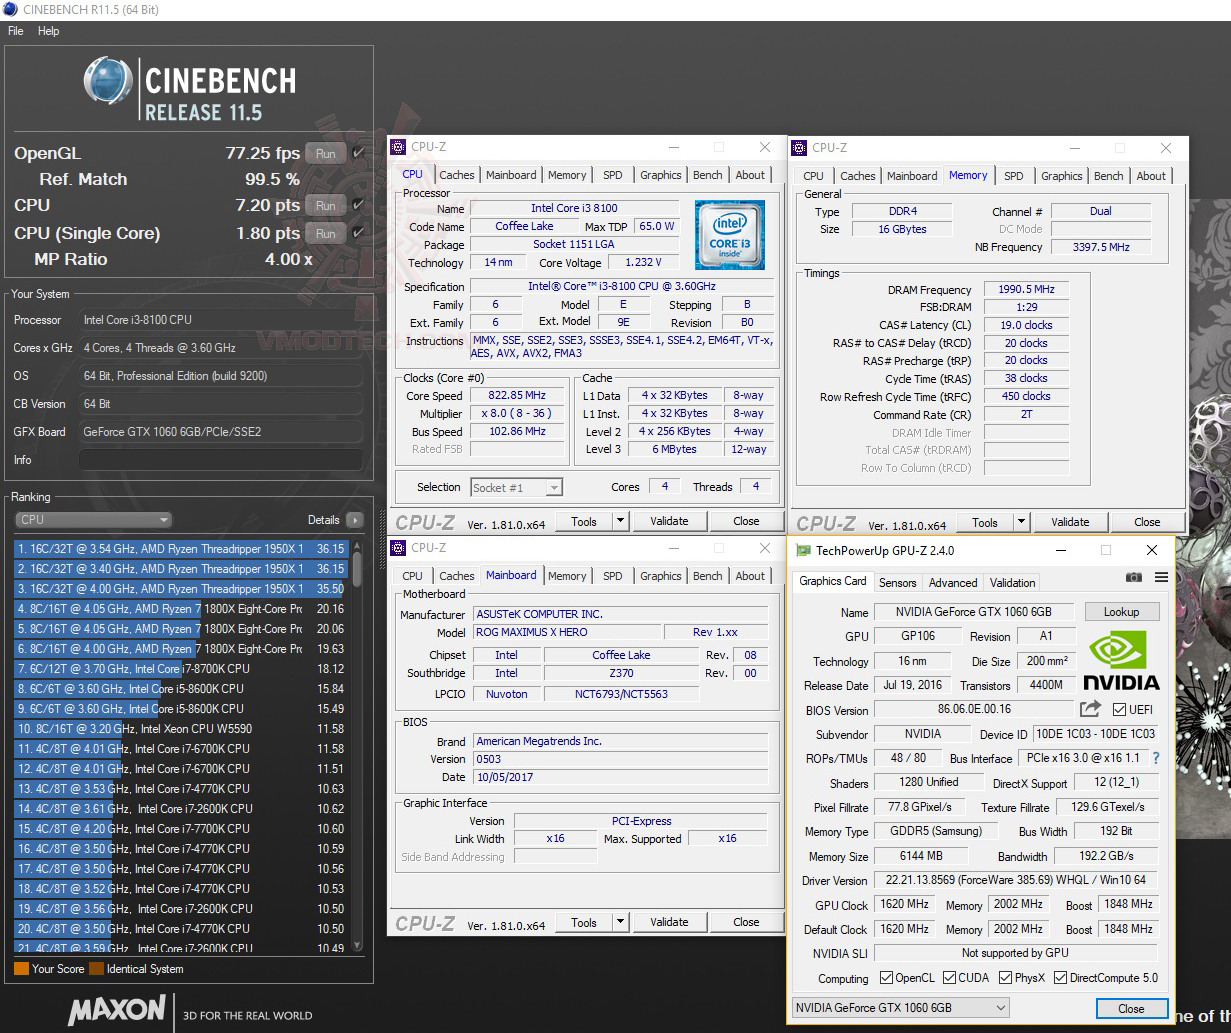This screenshot has width=1231, height=1033.
Task: Toggle the OpenCL checkbox
Action: pos(886,978)
